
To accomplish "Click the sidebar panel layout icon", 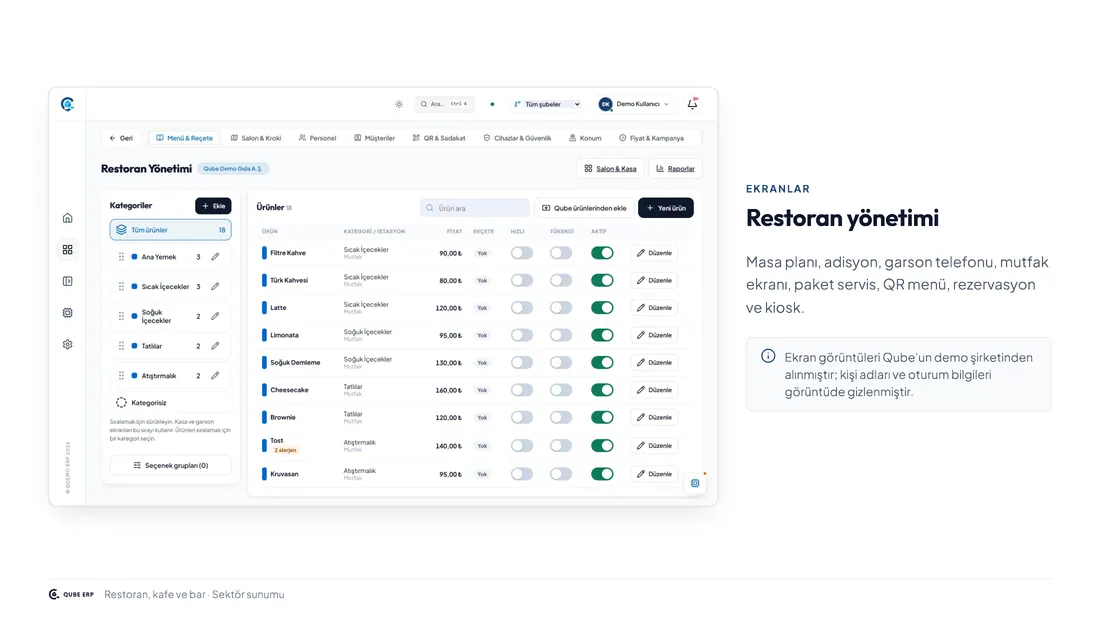I will (67, 281).
